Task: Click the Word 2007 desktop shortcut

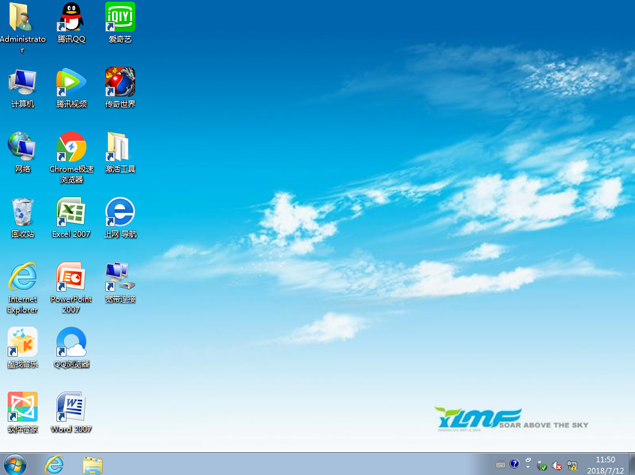Action: coord(70,408)
